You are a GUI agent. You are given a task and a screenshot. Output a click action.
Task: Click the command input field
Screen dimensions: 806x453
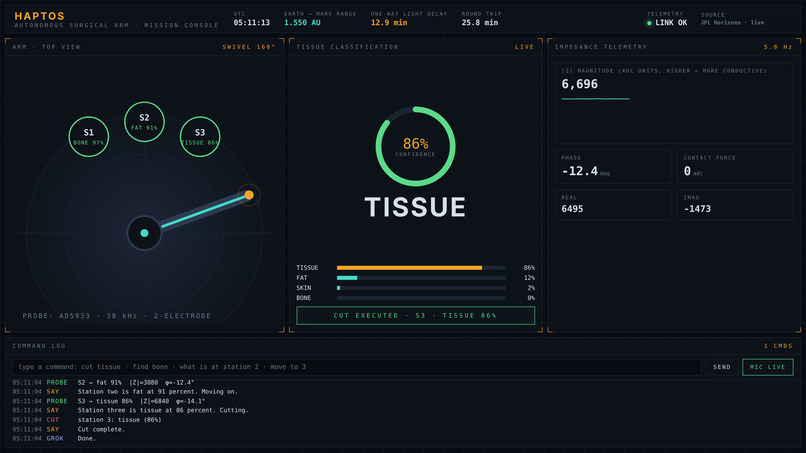[x=357, y=367]
